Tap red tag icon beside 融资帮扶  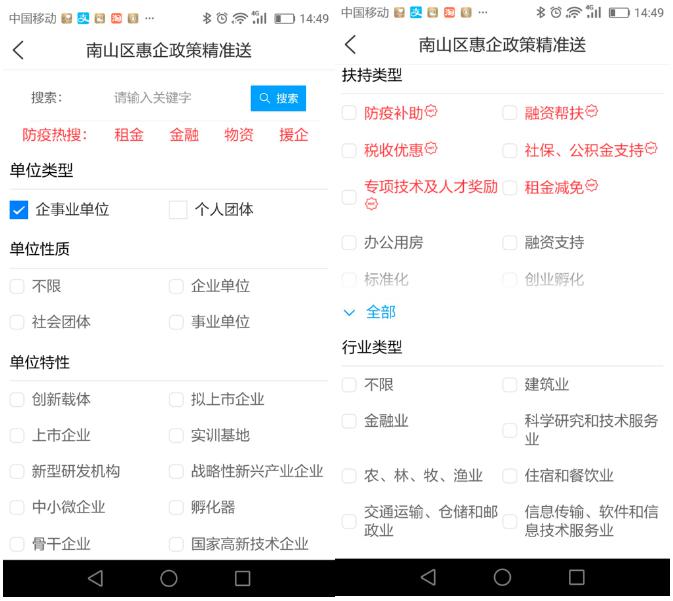pos(591,111)
